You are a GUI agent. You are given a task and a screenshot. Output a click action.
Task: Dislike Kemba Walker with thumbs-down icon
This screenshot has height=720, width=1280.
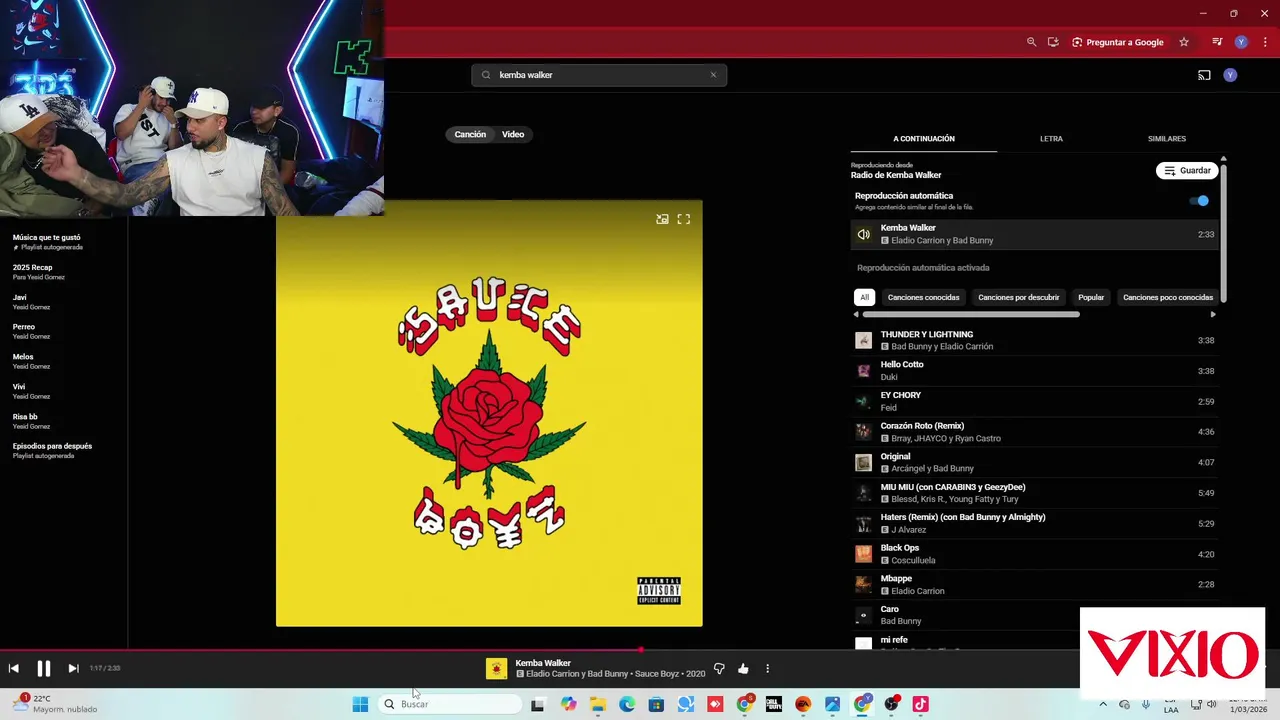(x=719, y=668)
